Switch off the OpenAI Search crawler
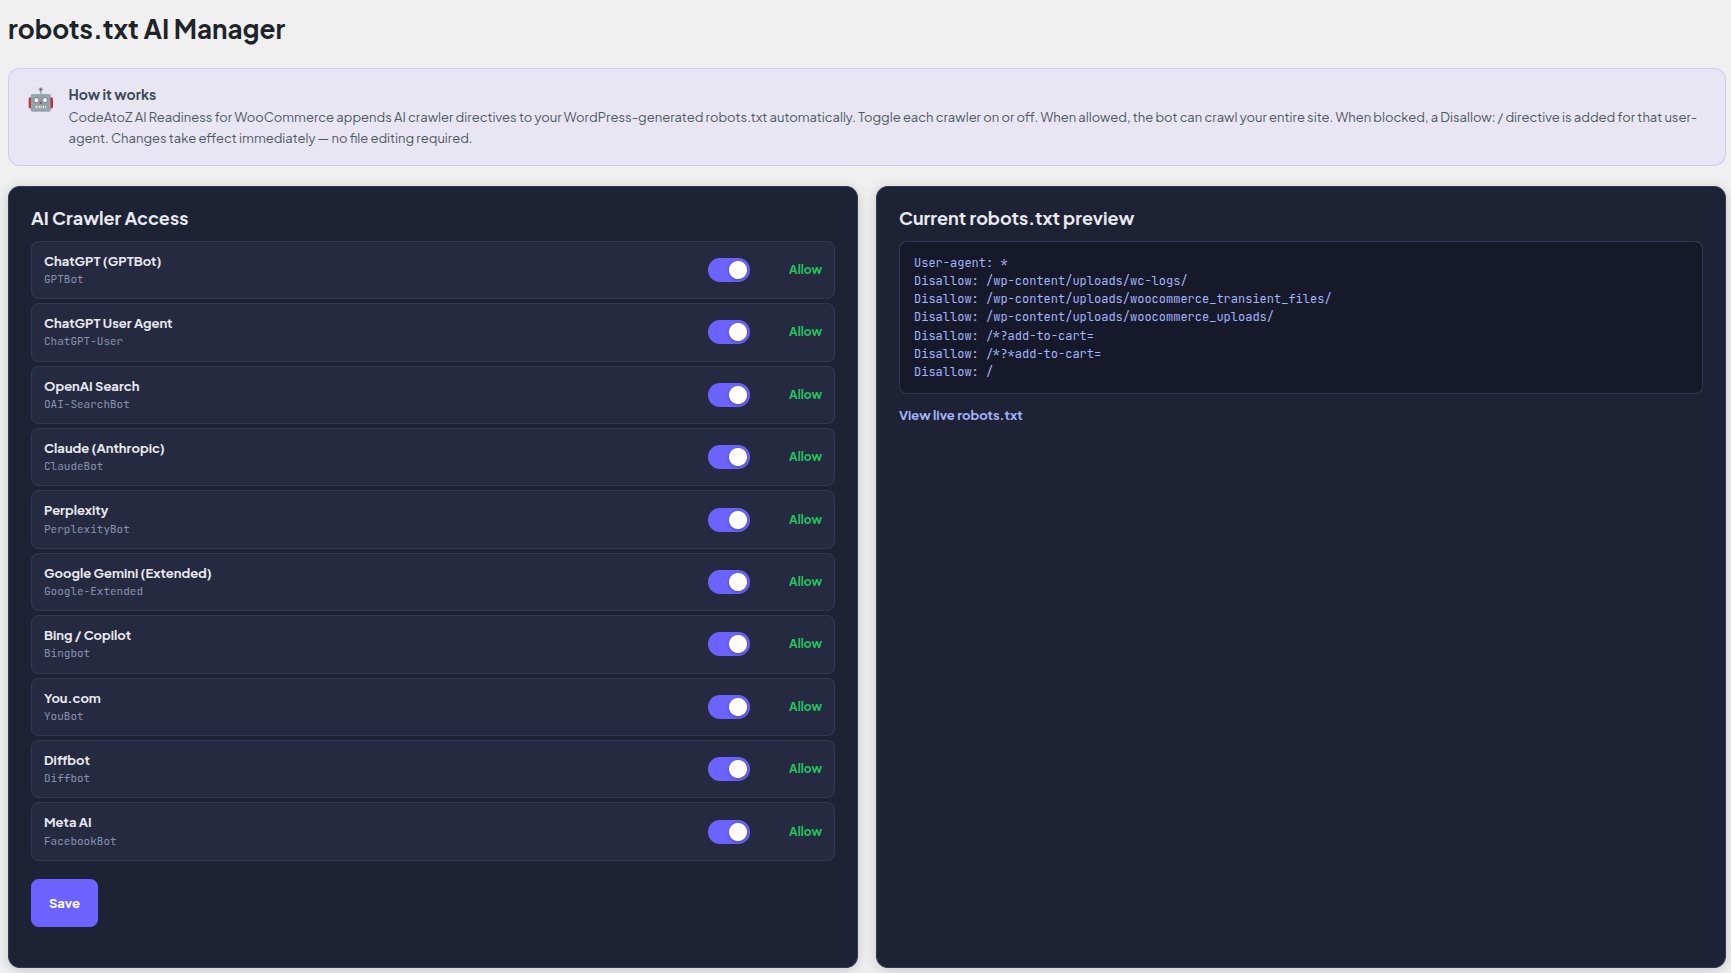 pyautogui.click(x=729, y=394)
